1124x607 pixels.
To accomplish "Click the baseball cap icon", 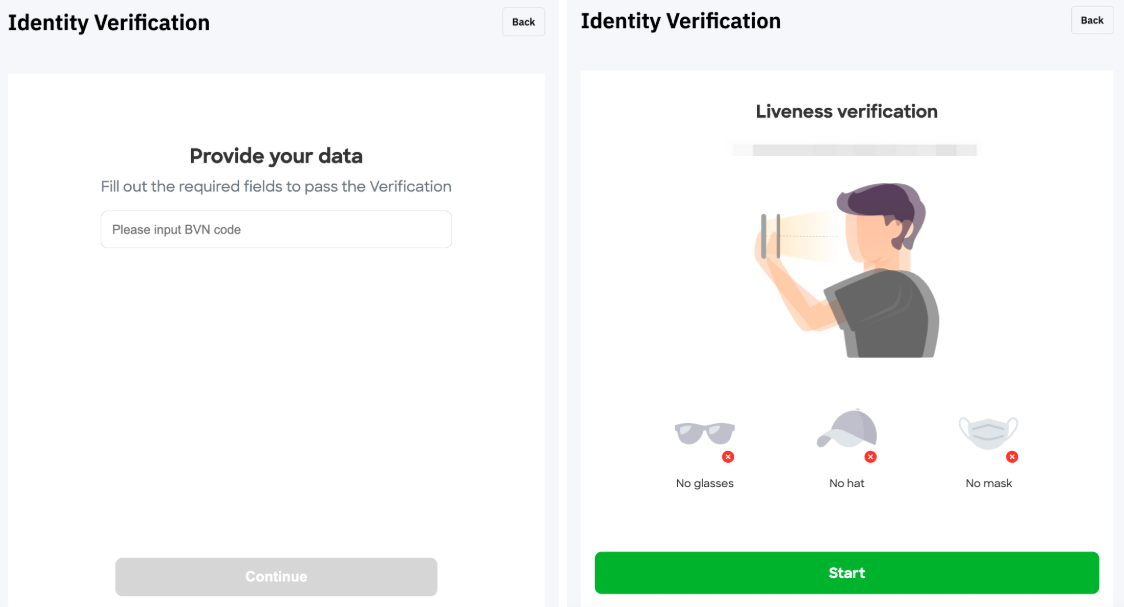I will click(846, 429).
